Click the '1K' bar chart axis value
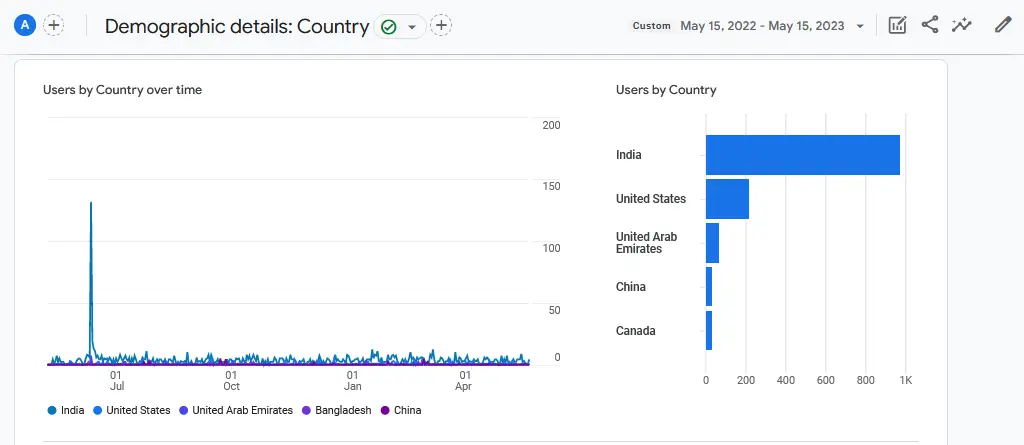 906,380
